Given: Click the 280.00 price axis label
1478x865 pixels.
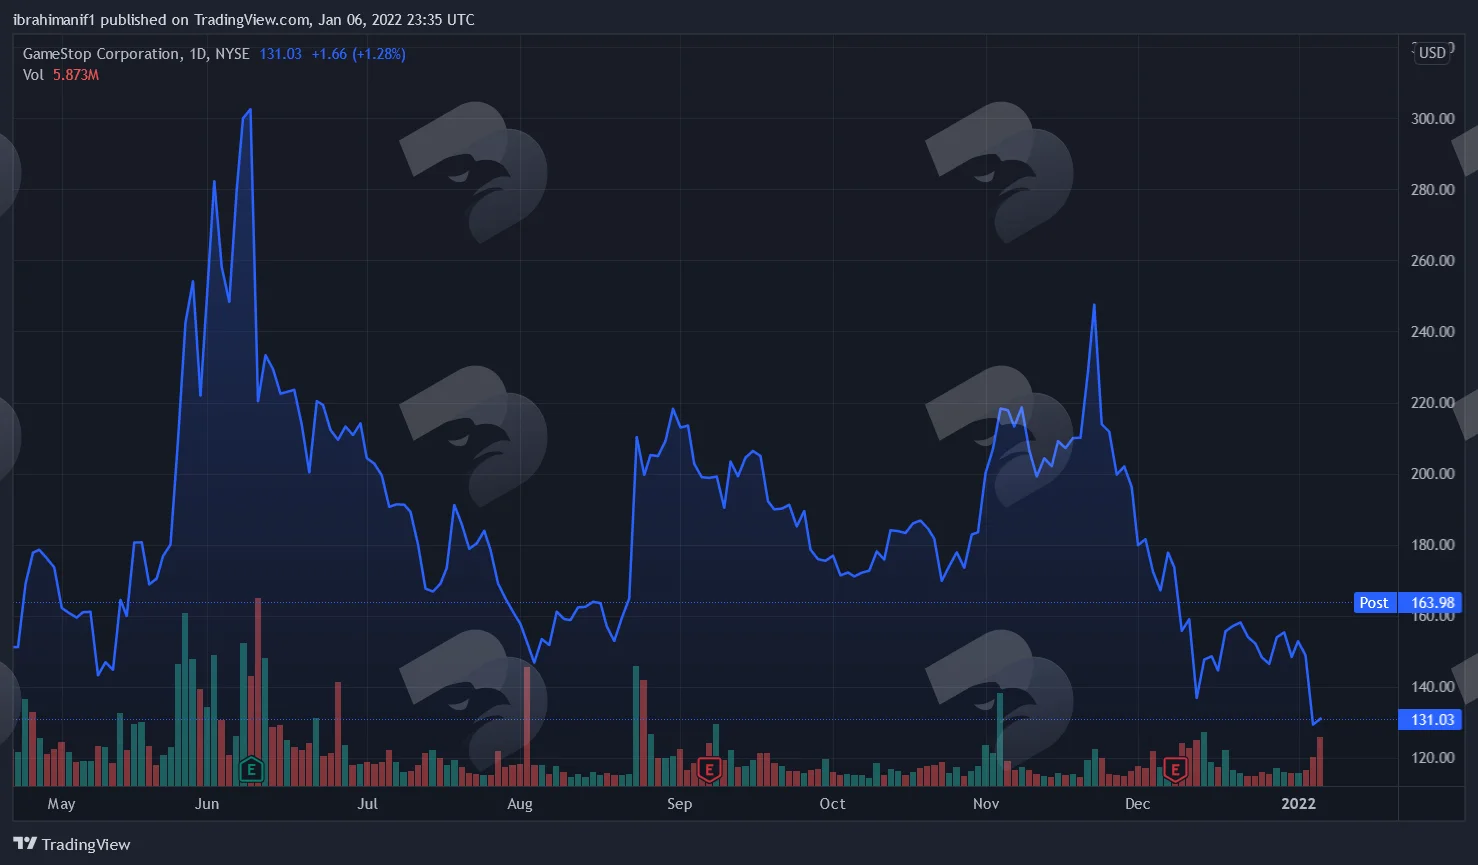Looking at the screenshot, I should [x=1432, y=189].
